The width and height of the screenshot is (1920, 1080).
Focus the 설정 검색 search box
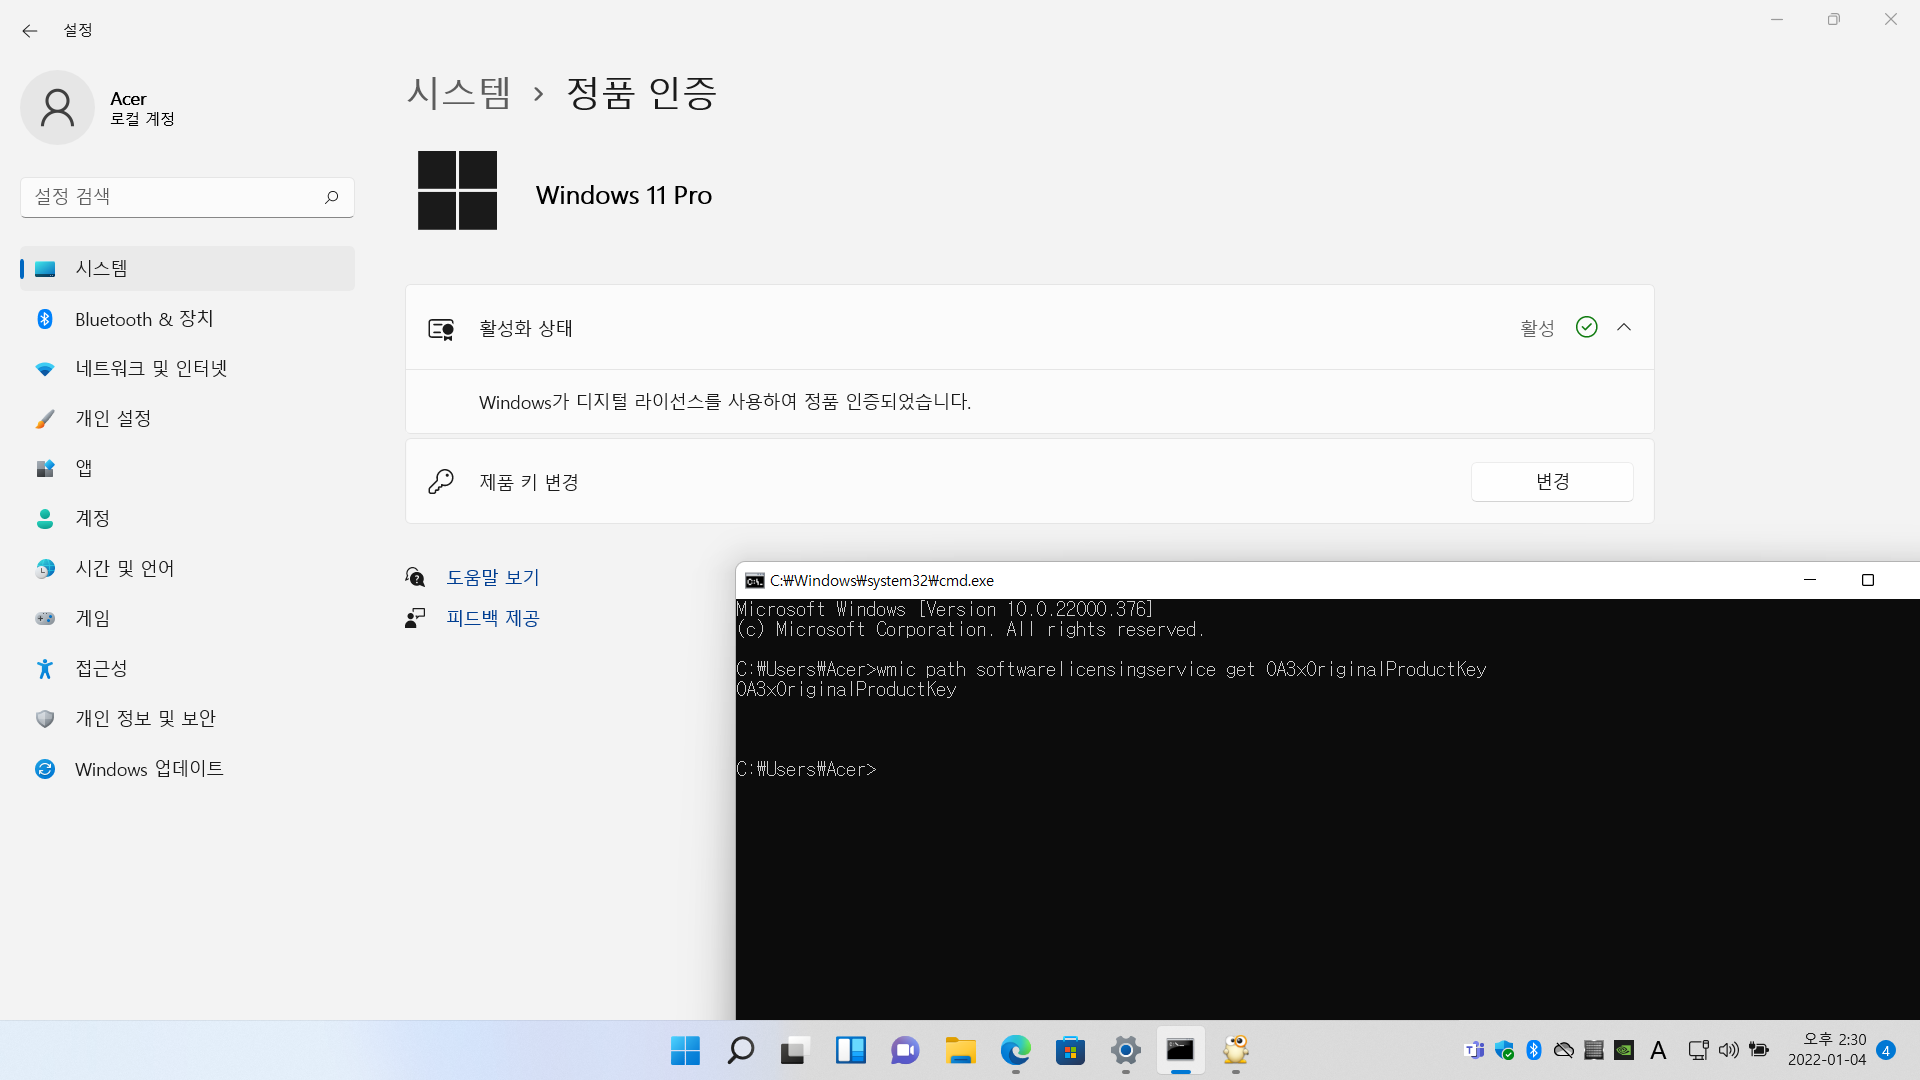point(187,197)
